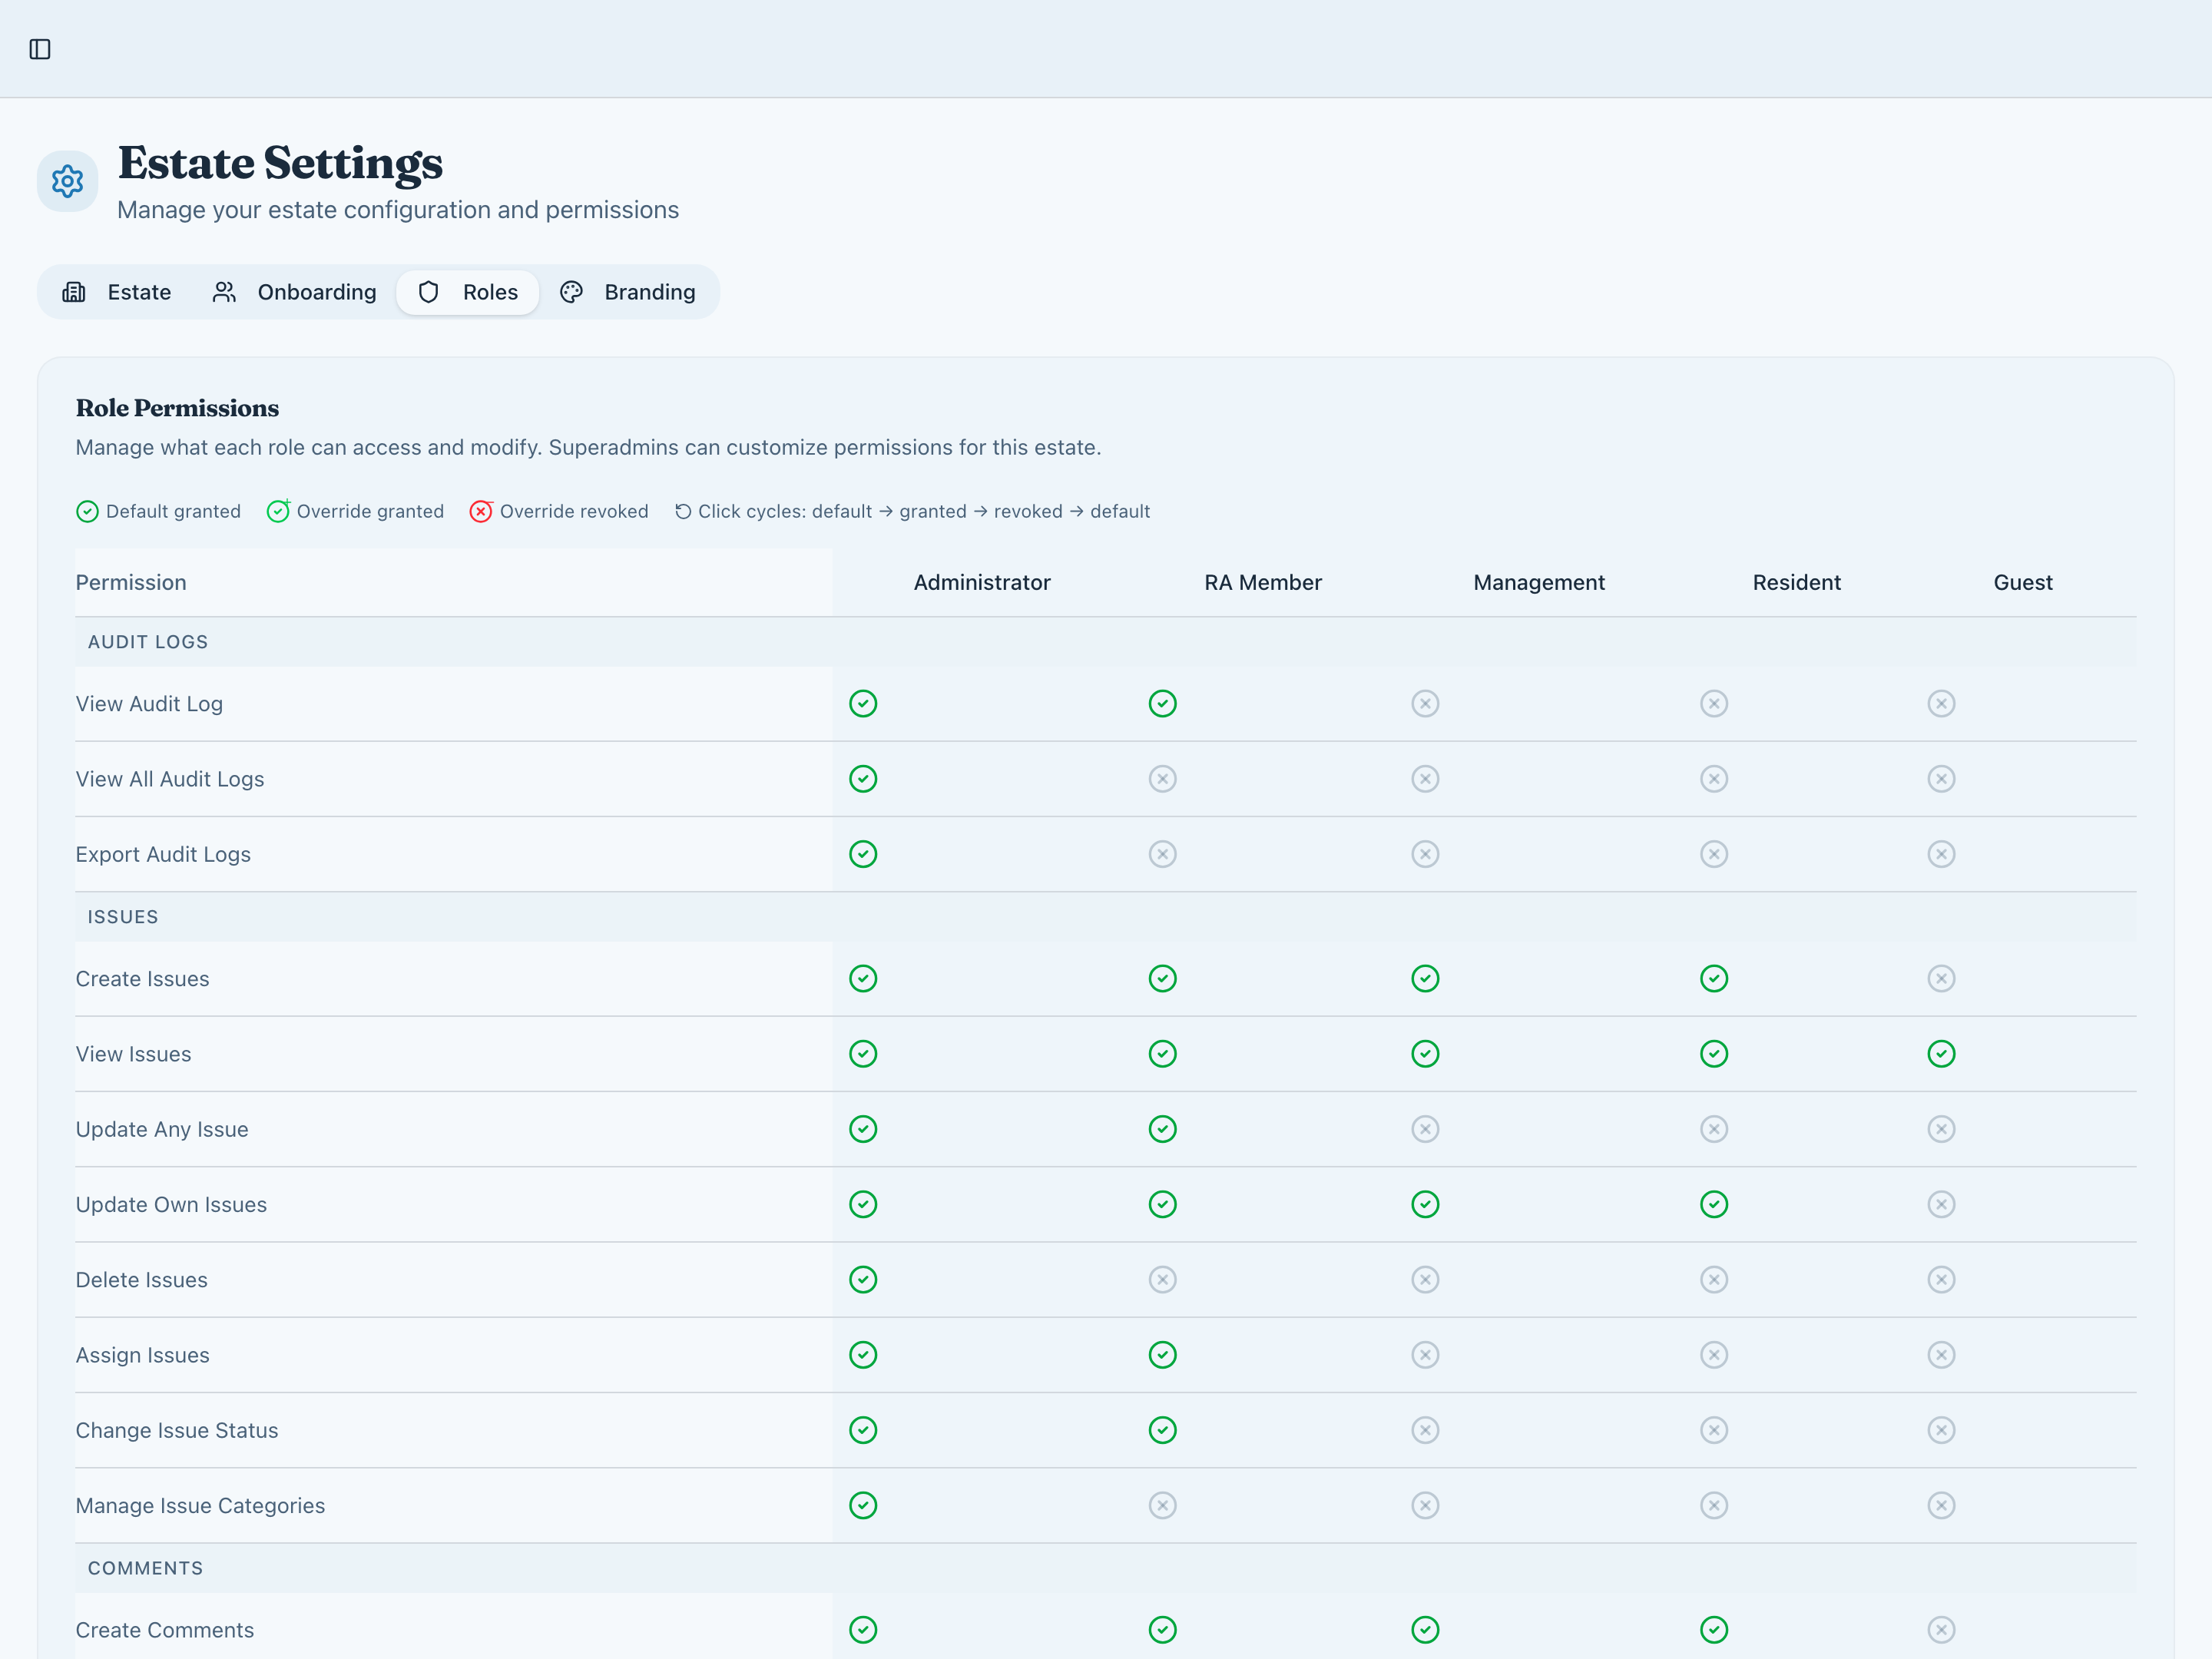
Task: Click the Override revoked legend icon
Action: coord(481,511)
